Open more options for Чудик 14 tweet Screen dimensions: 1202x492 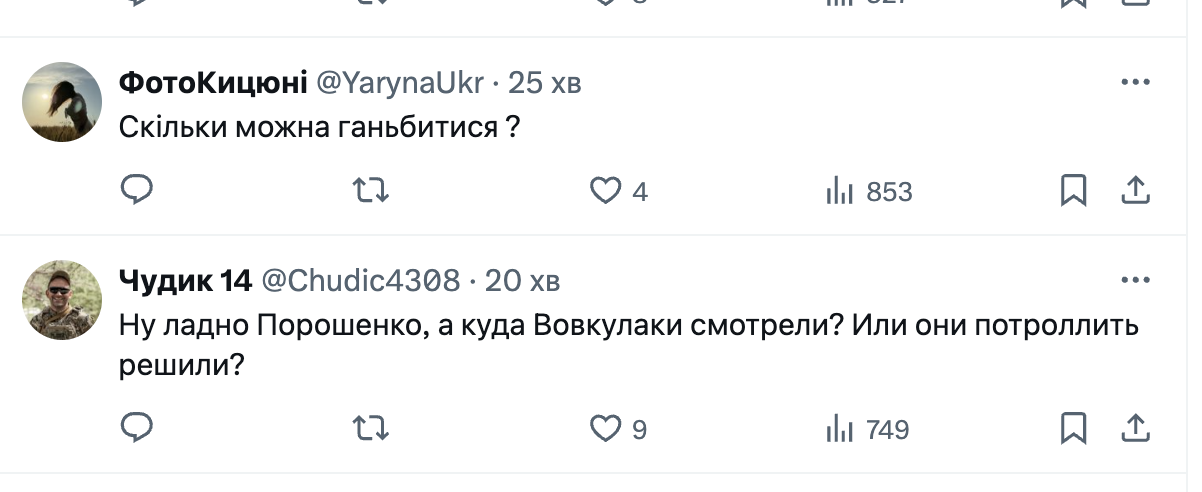[x=1135, y=280]
